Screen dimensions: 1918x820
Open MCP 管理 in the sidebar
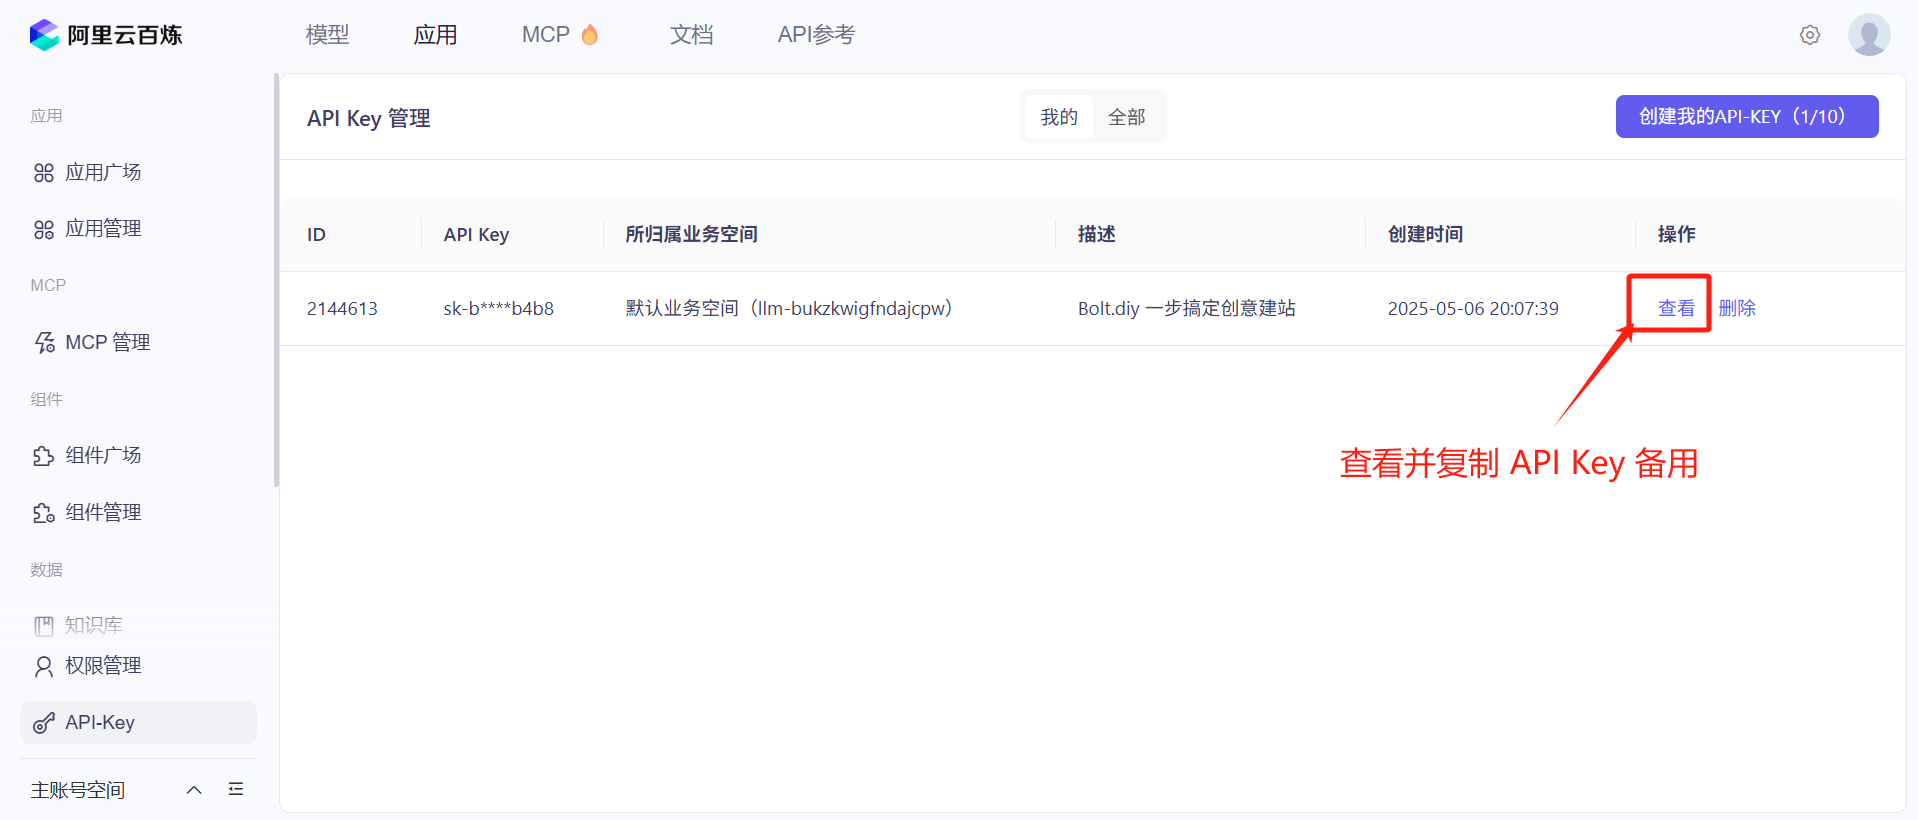coord(138,343)
